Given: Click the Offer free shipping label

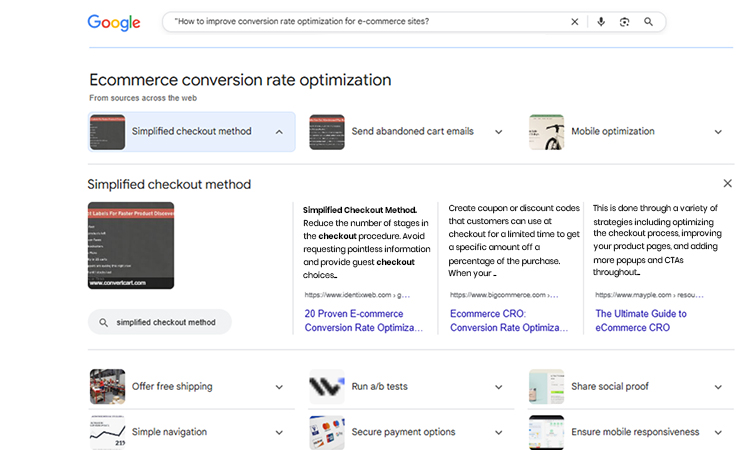Looking at the screenshot, I should [172, 386].
